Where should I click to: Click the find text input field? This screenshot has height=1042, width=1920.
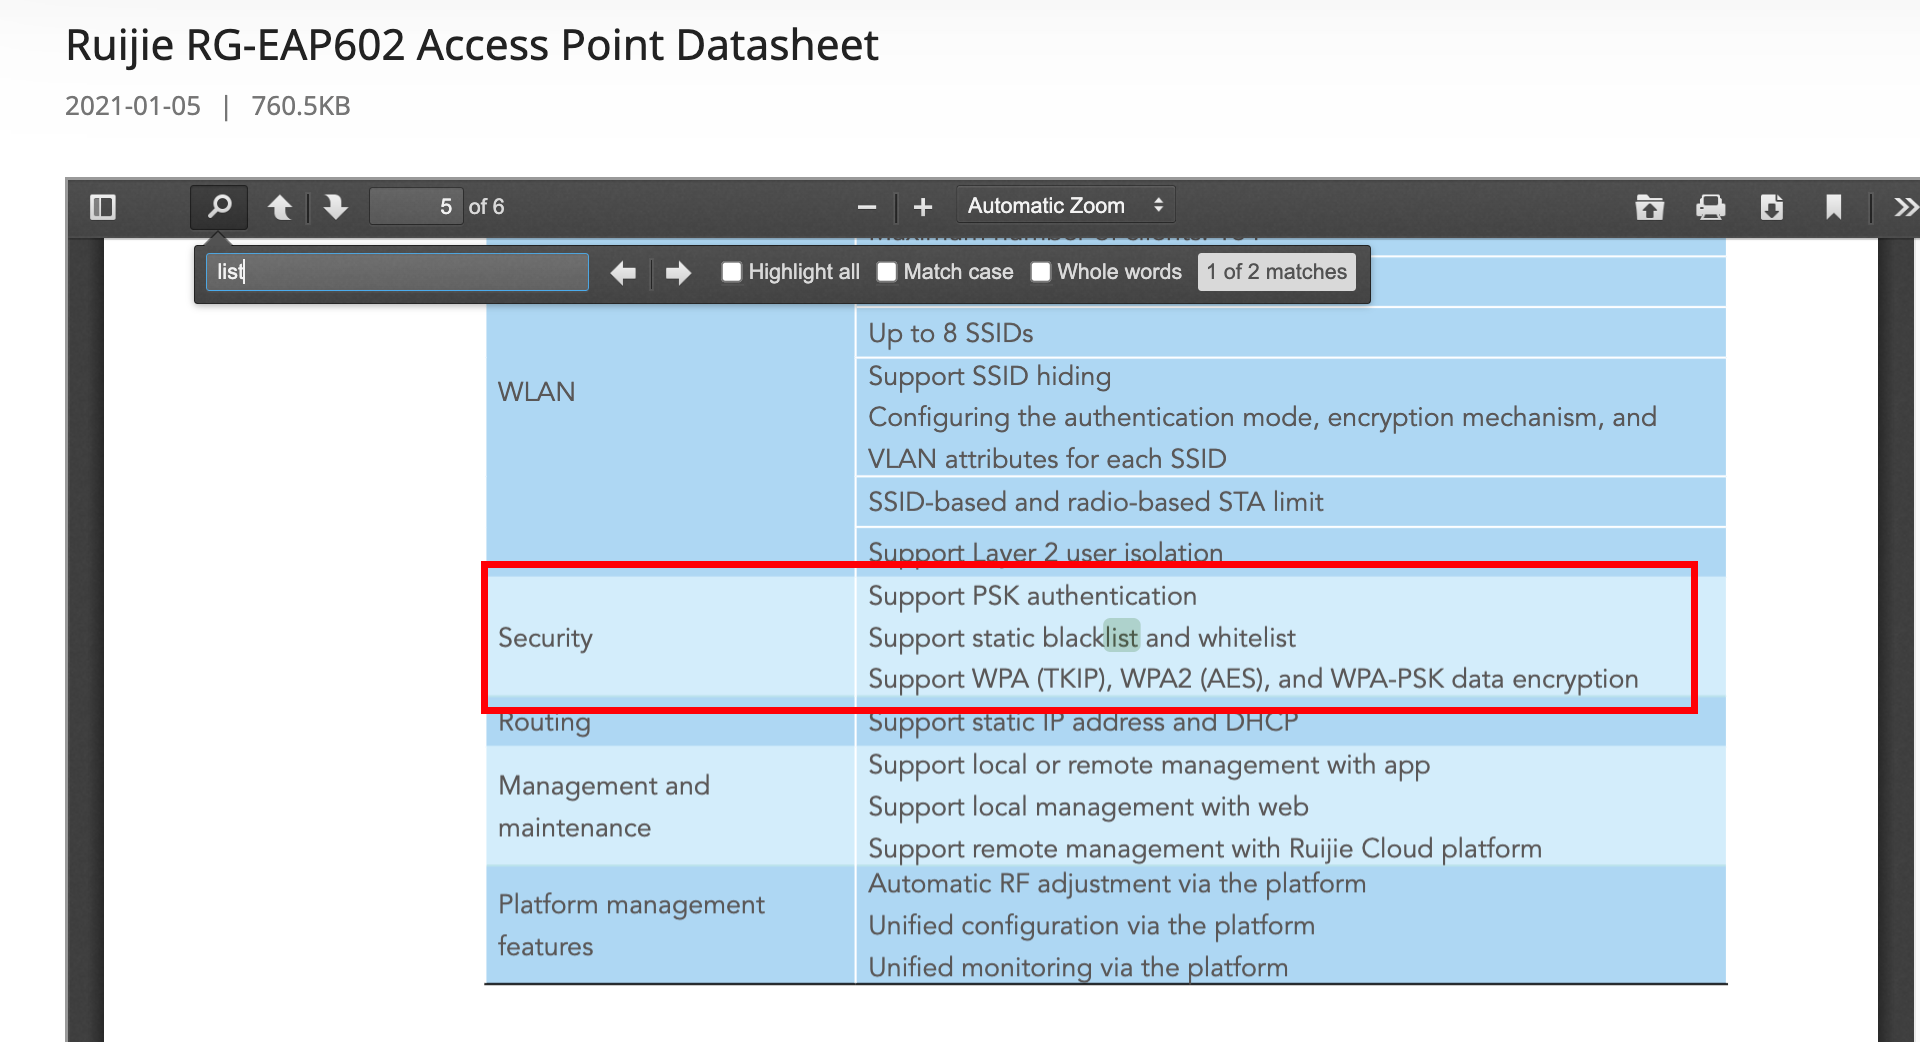pos(397,272)
